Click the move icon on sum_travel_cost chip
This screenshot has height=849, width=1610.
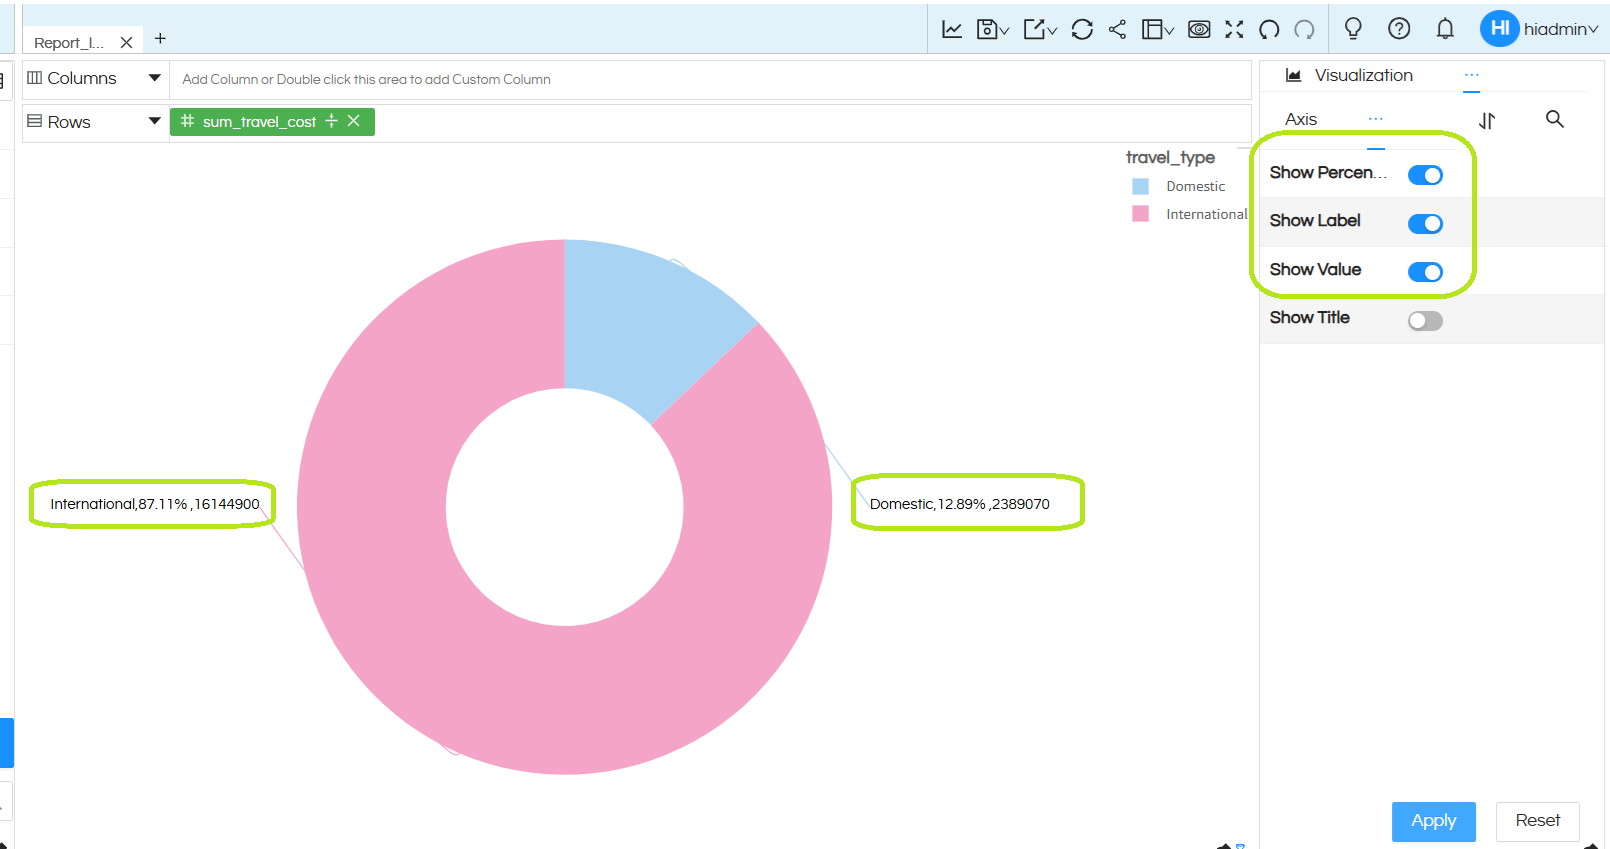[x=331, y=121]
